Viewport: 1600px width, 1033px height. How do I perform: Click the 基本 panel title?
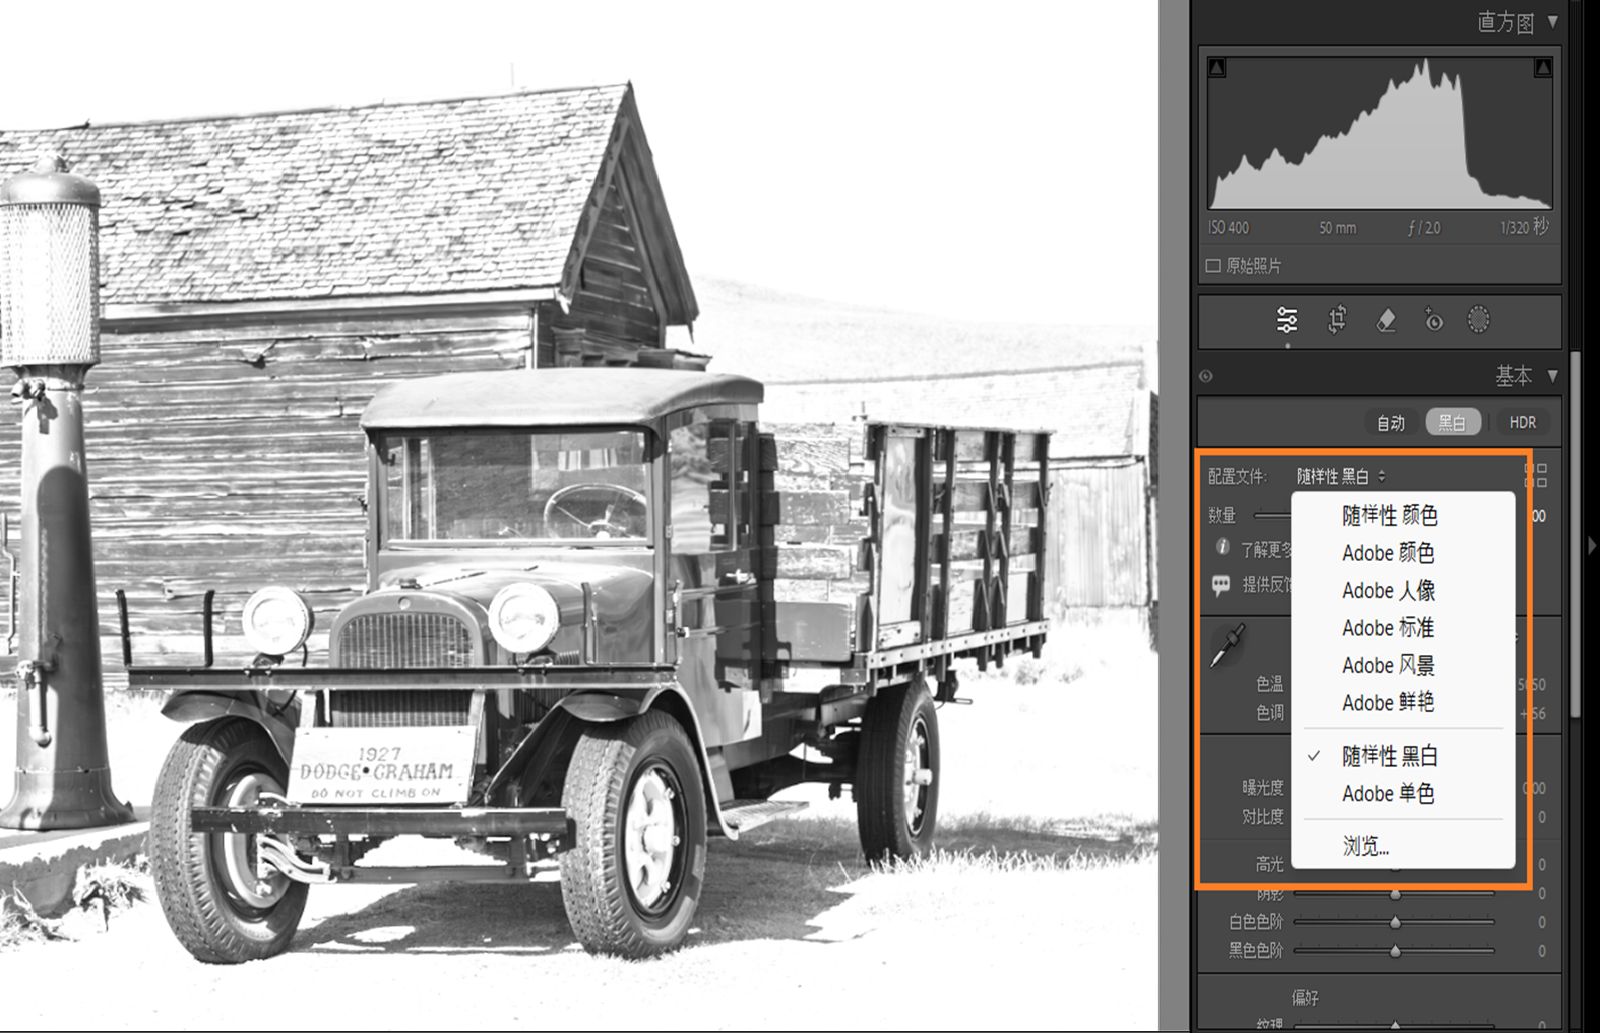pyautogui.click(x=1513, y=376)
